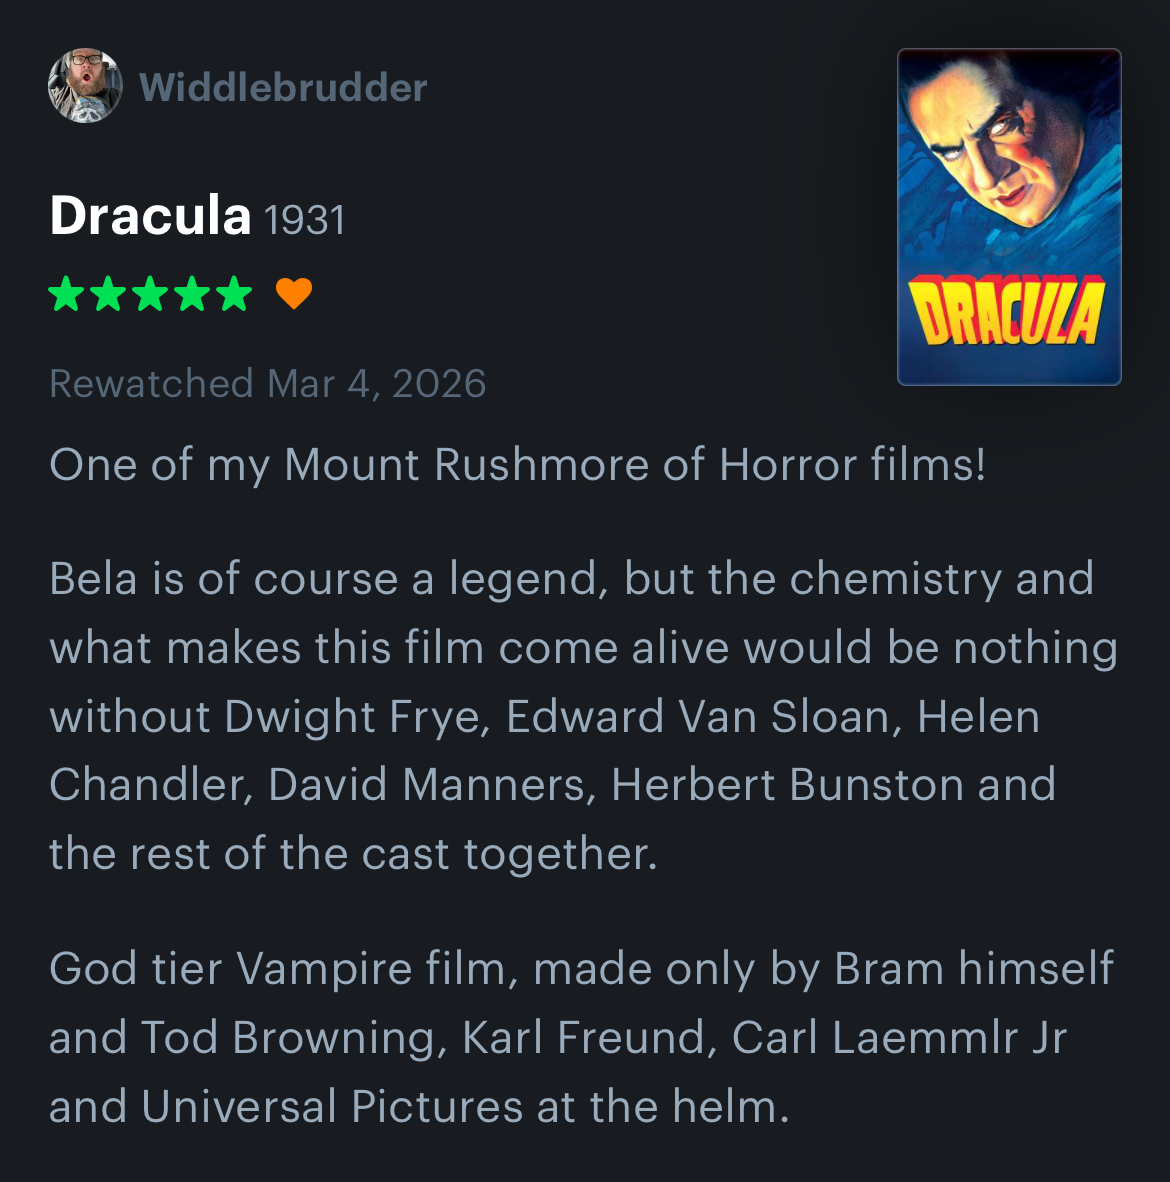Open the Rewatched Mar 4, 2026 date
This screenshot has width=1170, height=1182.
(268, 384)
